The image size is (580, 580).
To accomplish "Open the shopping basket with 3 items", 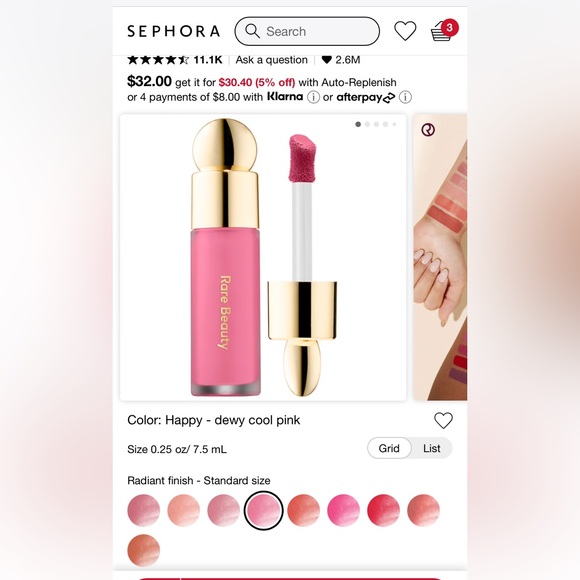I will tap(444, 30).
